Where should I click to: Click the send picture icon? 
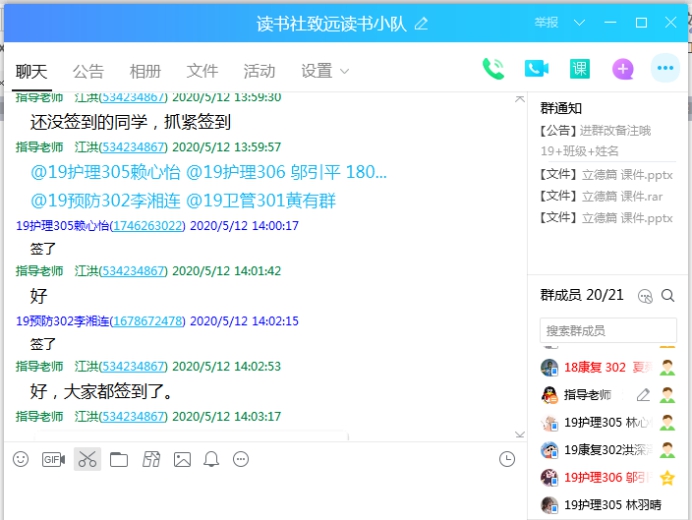tap(182, 459)
